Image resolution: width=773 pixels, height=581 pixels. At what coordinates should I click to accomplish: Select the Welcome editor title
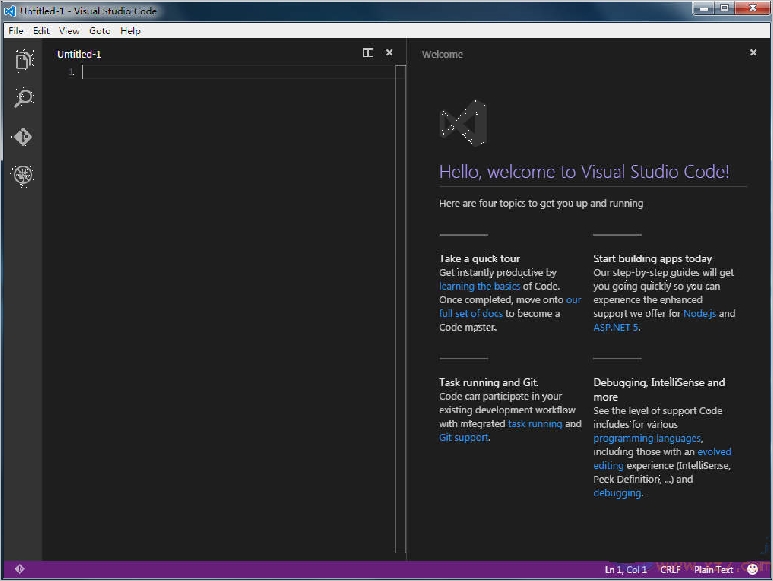click(442, 54)
